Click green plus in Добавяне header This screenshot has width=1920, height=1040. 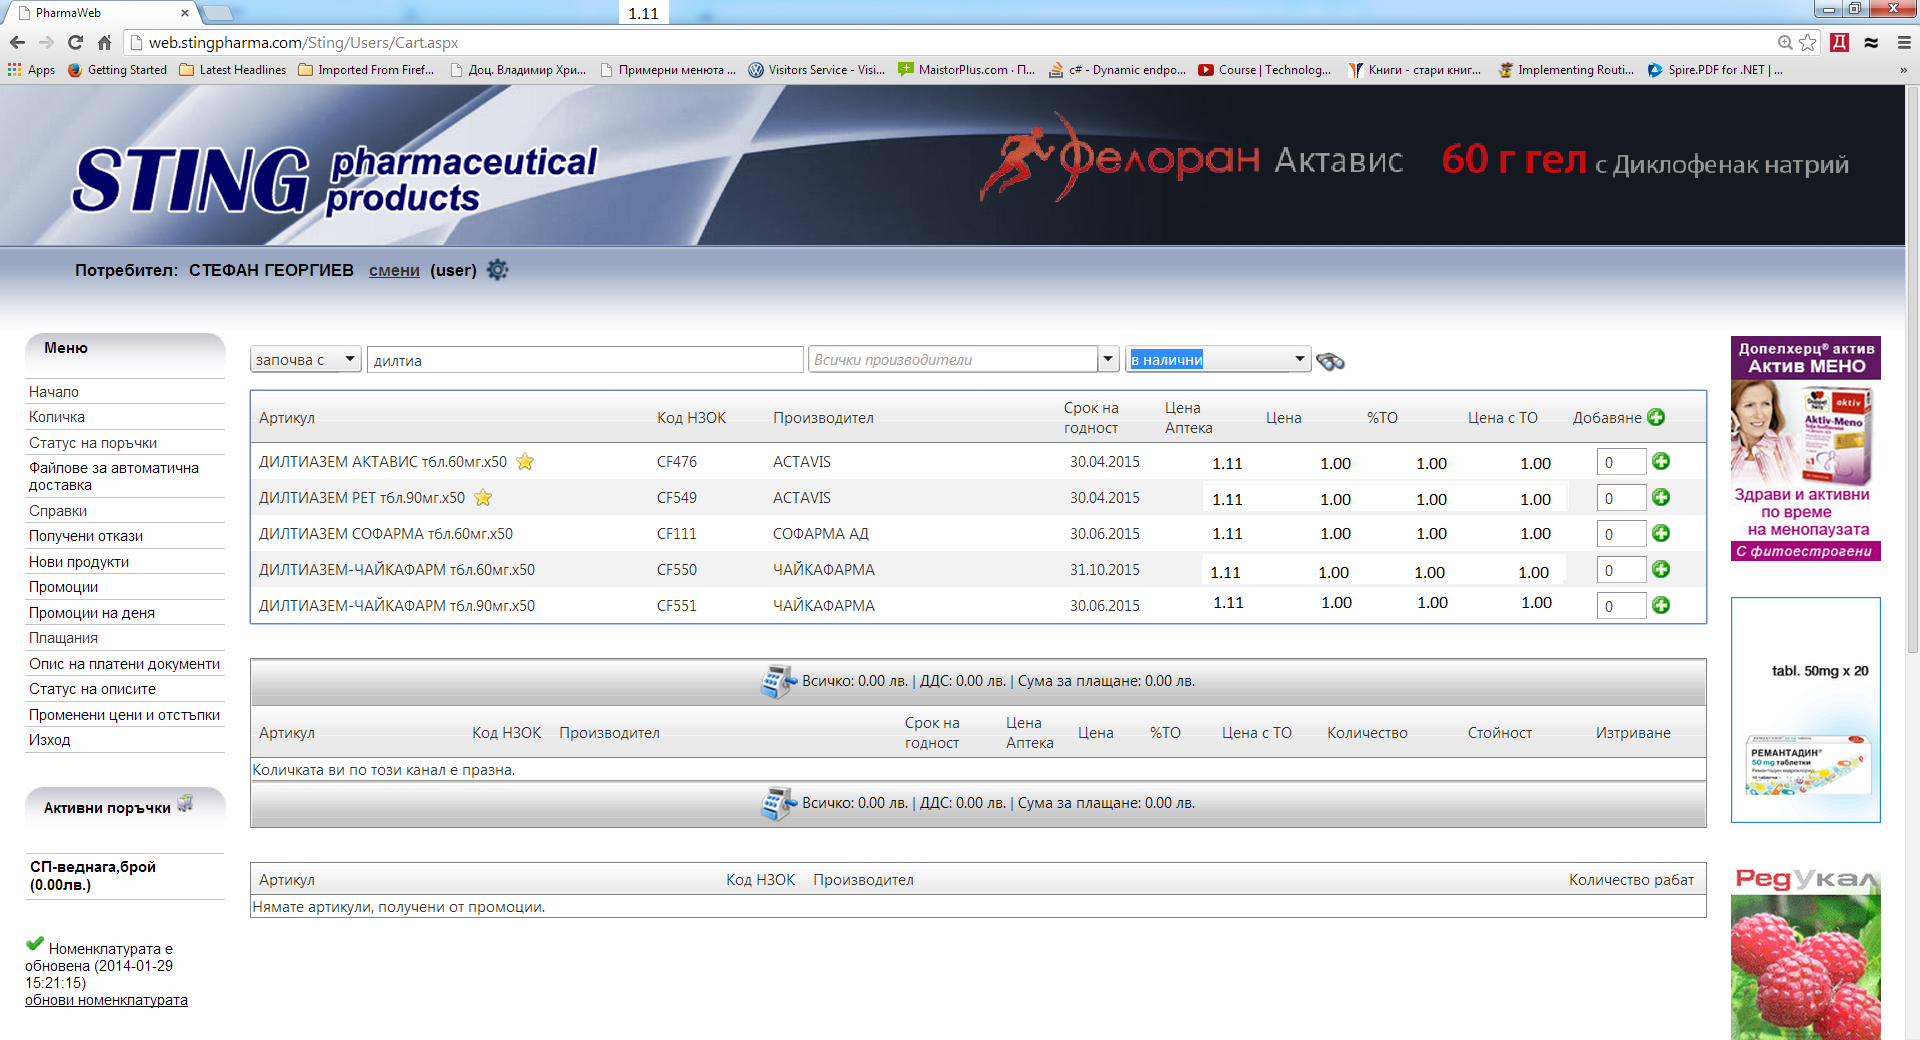click(x=1656, y=417)
